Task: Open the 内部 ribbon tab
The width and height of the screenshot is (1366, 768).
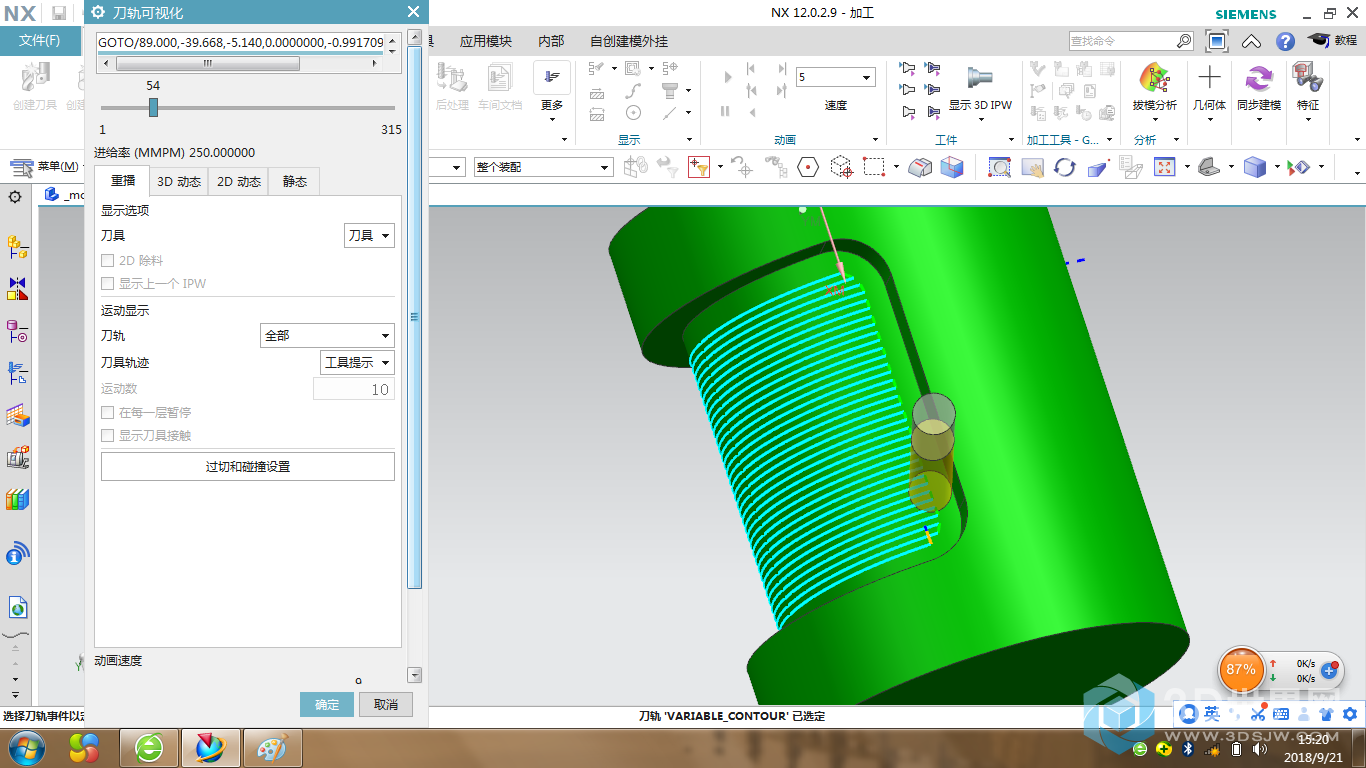Action: tap(551, 41)
